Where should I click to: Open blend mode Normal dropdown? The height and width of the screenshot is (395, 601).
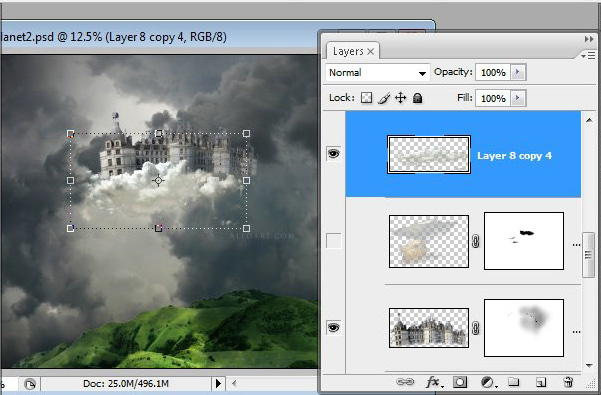[378, 72]
